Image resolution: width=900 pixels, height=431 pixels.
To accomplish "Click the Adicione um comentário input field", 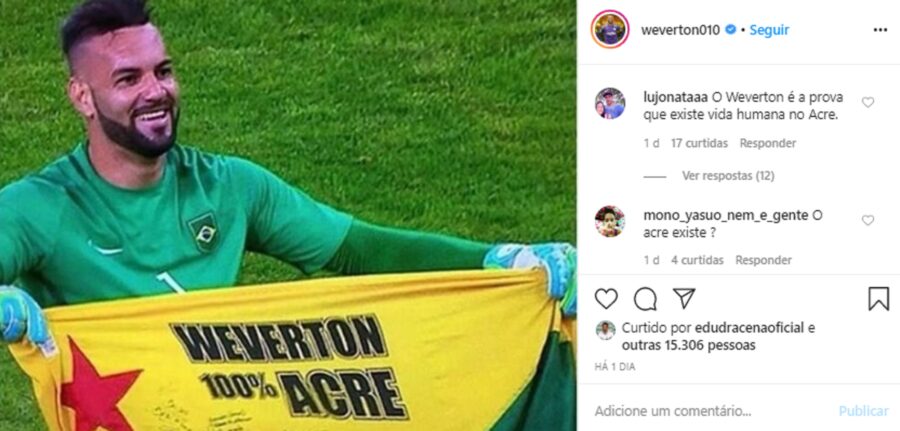I will (712, 411).
